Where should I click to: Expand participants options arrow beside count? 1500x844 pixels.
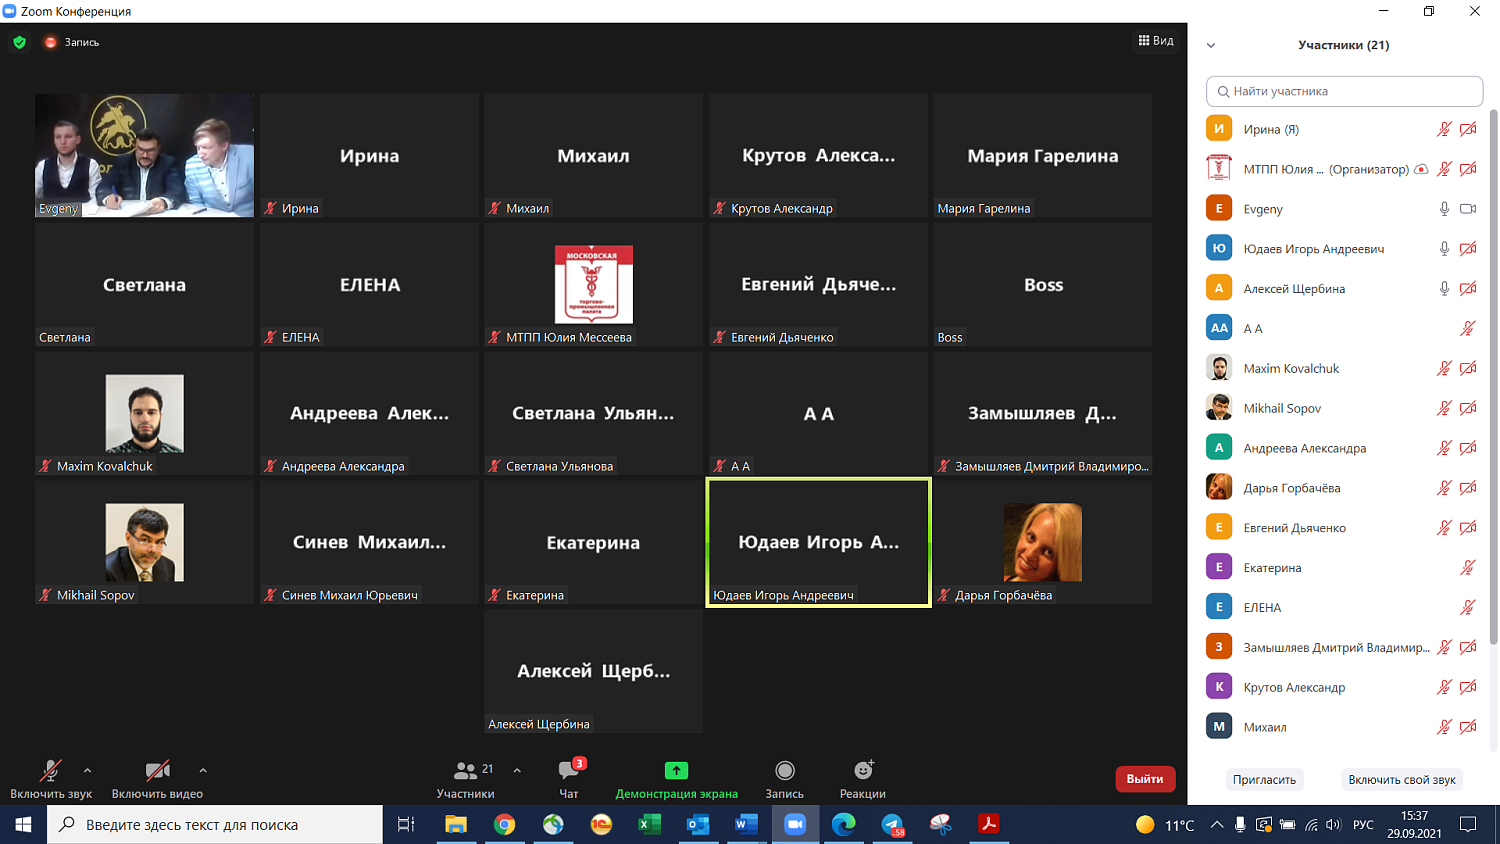click(x=517, y=770)
